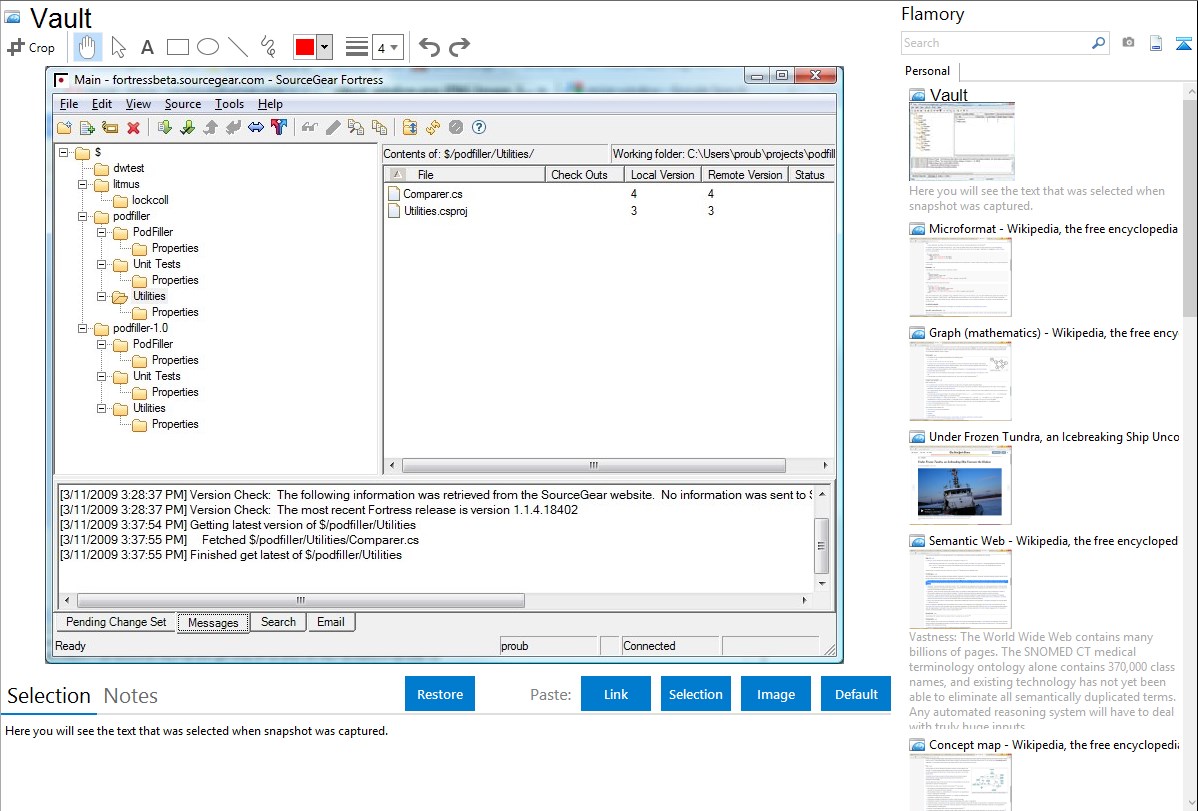Switch to the Notes tab
The image size is (1198, 811).
[x=131, y=696]
